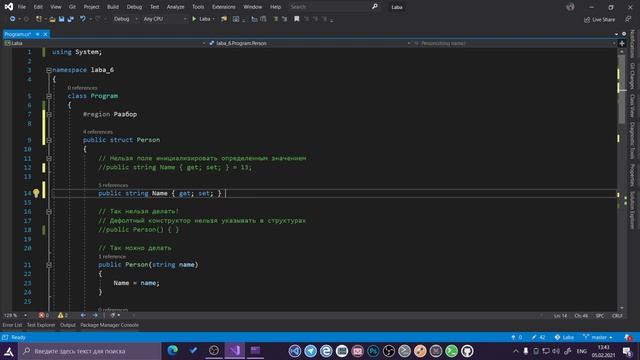Open Photoshop from taskbar
This screenshot has height=360, width=640.
pyautogui.click(x=373, y=351)
